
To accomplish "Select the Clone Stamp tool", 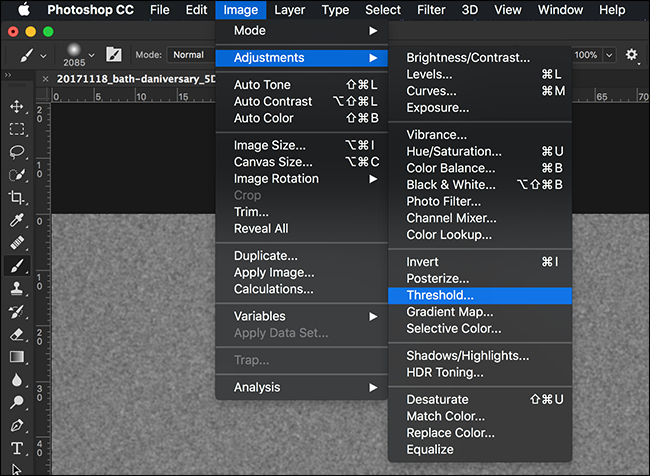I will point(17,288).
